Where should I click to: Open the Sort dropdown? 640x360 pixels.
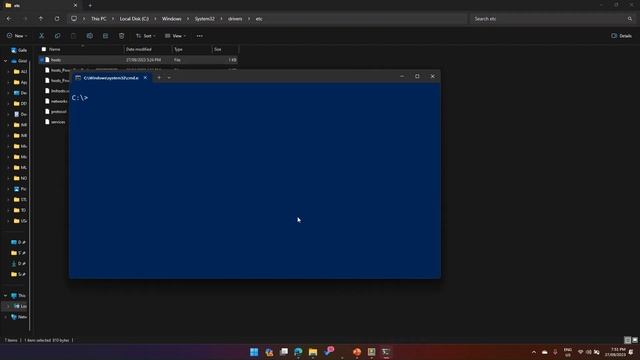coord(145,36)
